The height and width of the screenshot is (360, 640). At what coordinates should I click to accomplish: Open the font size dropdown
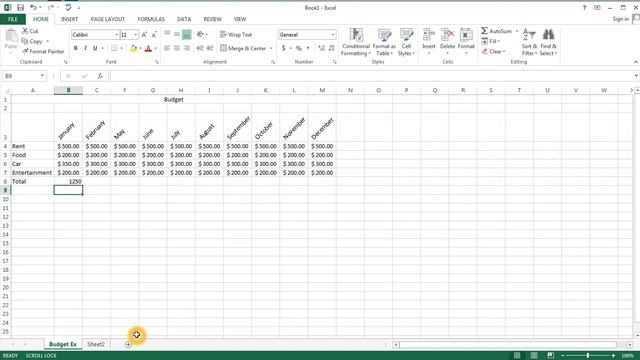tap(136, 35)
